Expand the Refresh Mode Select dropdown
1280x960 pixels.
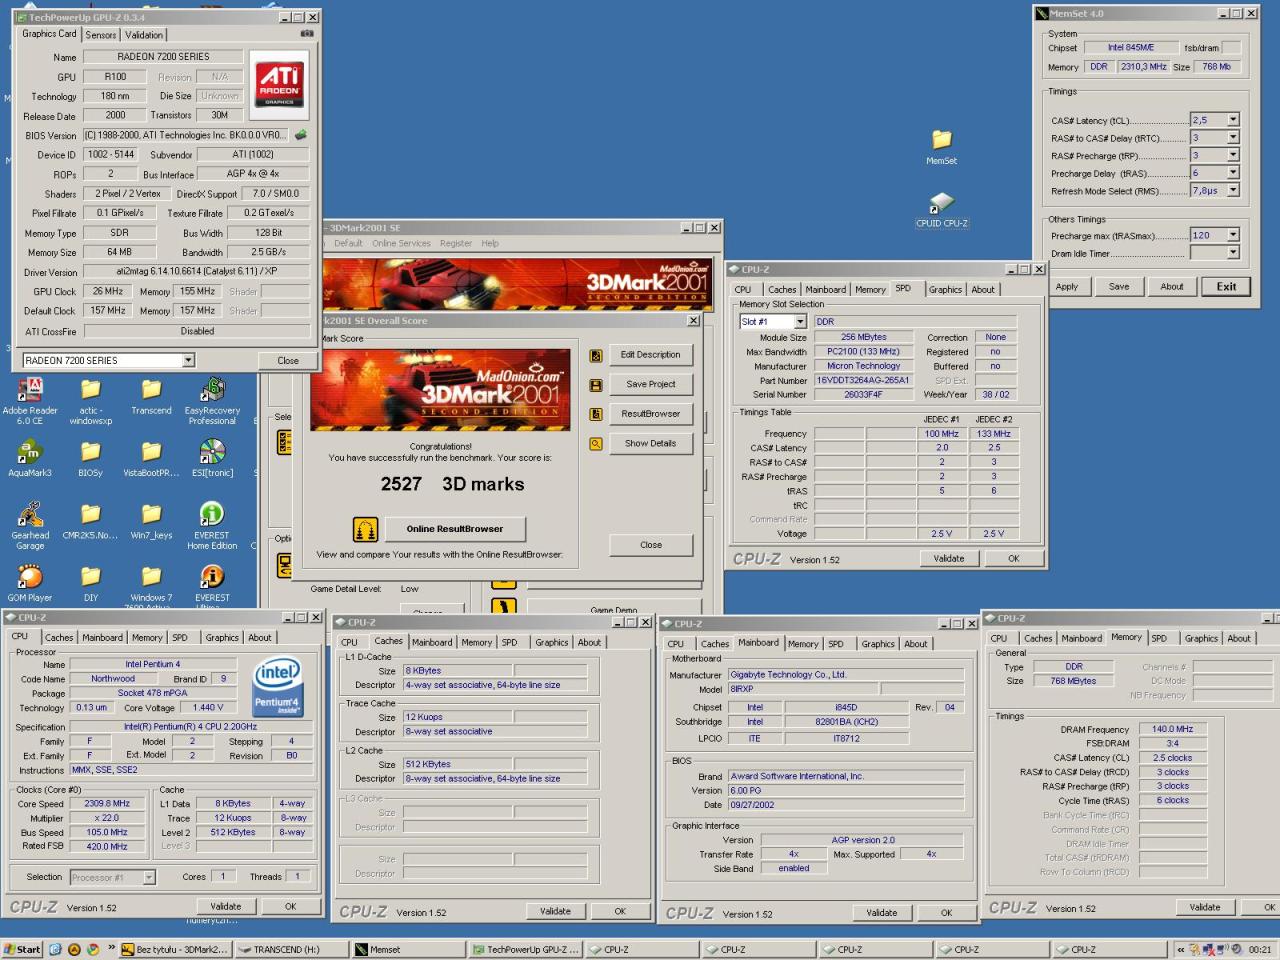pos(1233,190)
